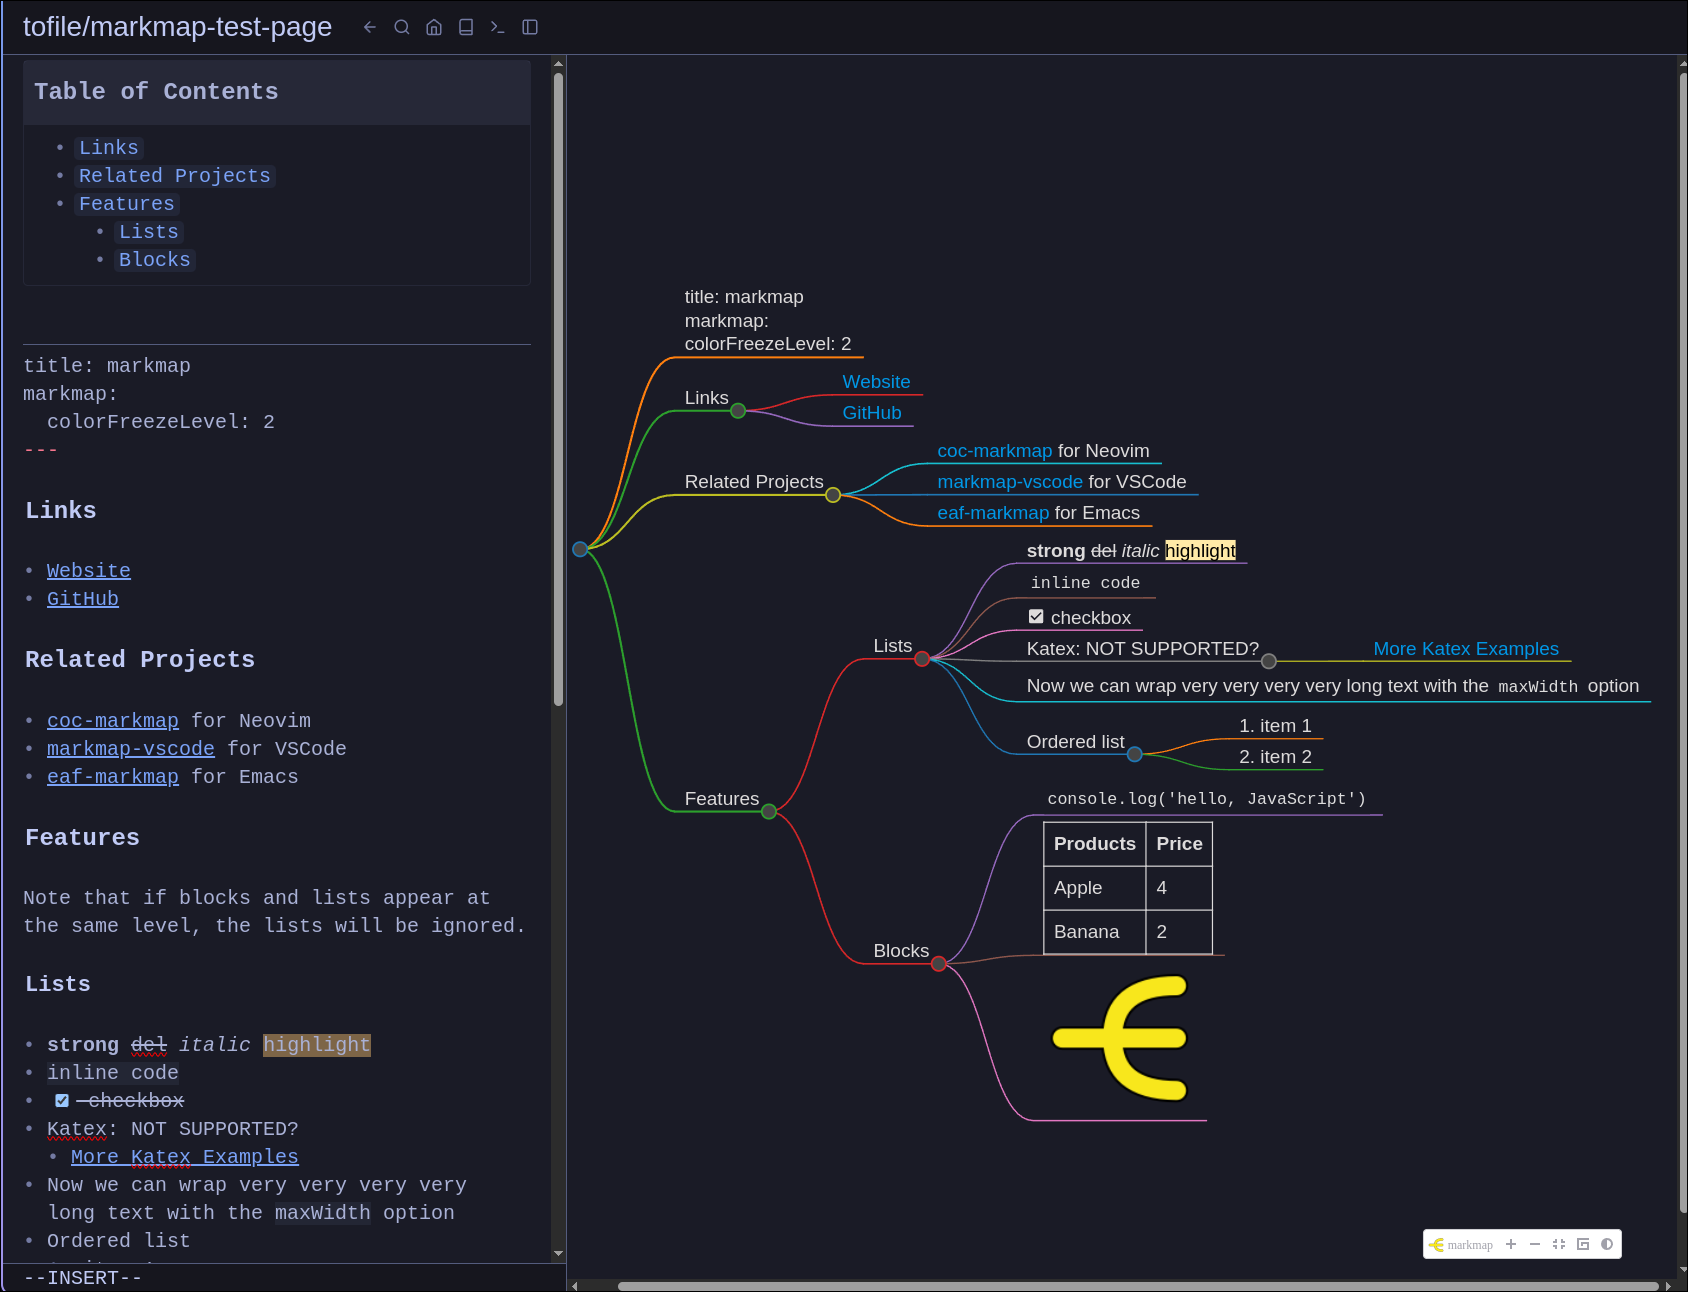
Task: Jump to Related Projects in Table of Contents
Action: click(x=175, y=176)
